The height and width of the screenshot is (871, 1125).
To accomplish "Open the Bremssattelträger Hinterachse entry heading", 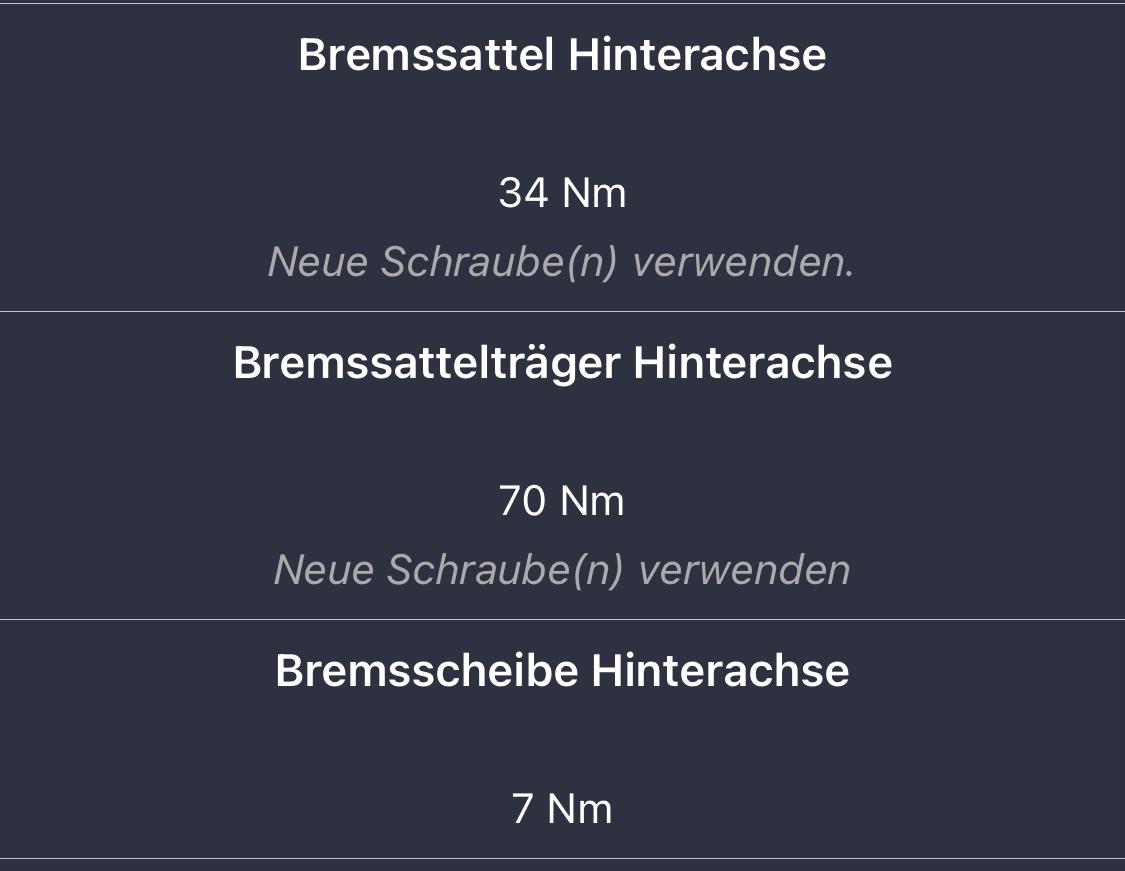I will pos(562,363).
